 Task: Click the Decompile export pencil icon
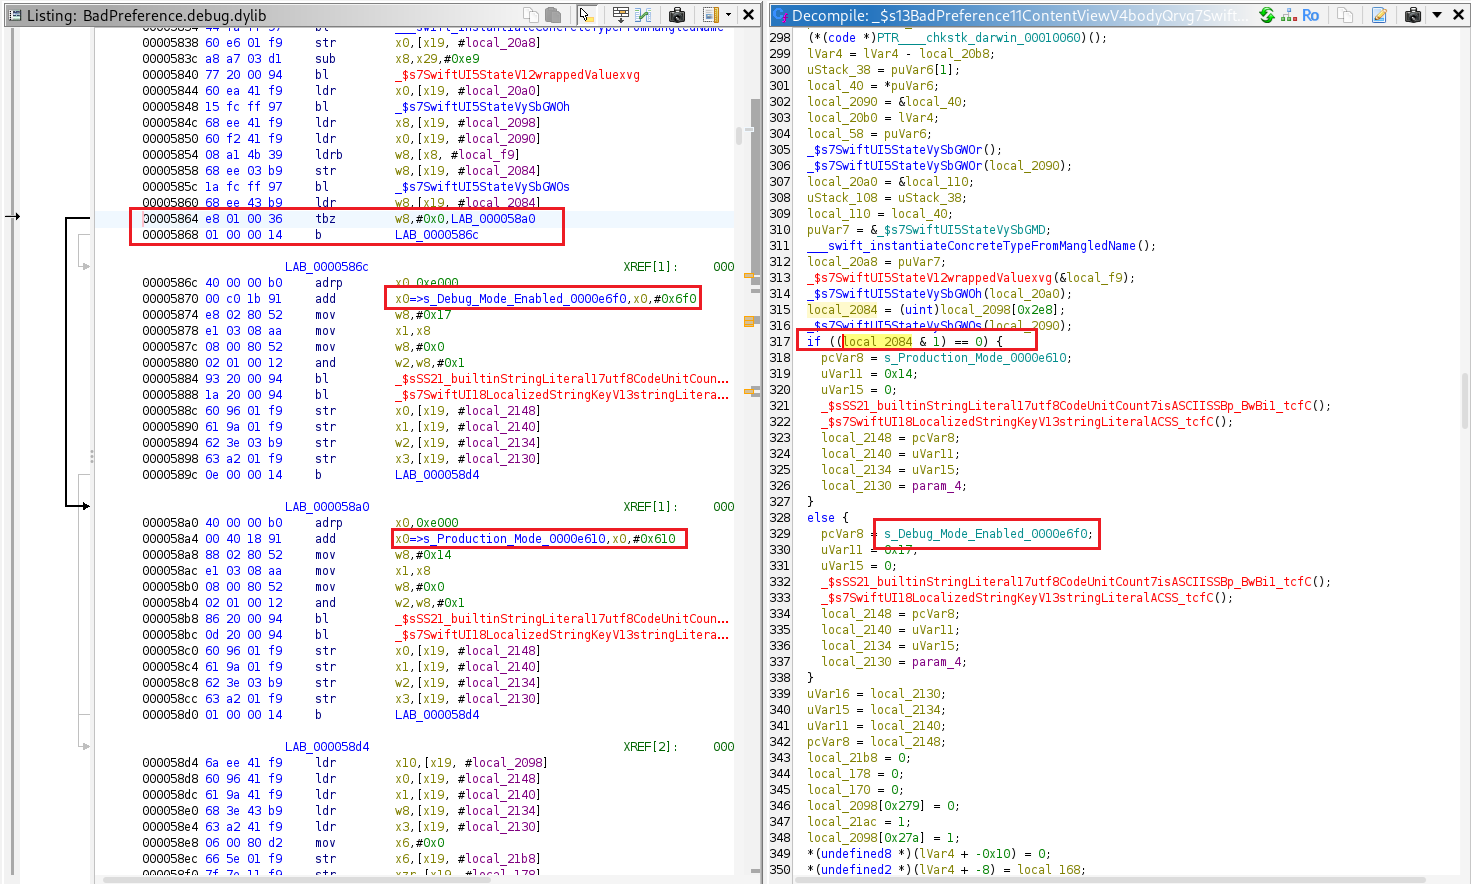[1379, 15]
